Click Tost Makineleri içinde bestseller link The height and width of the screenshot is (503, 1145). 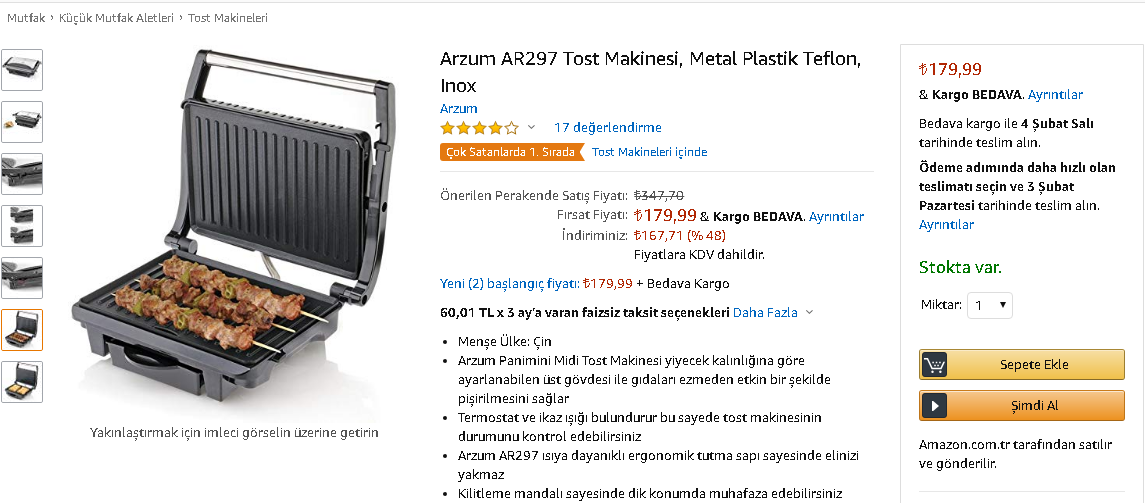pos(649,152)
